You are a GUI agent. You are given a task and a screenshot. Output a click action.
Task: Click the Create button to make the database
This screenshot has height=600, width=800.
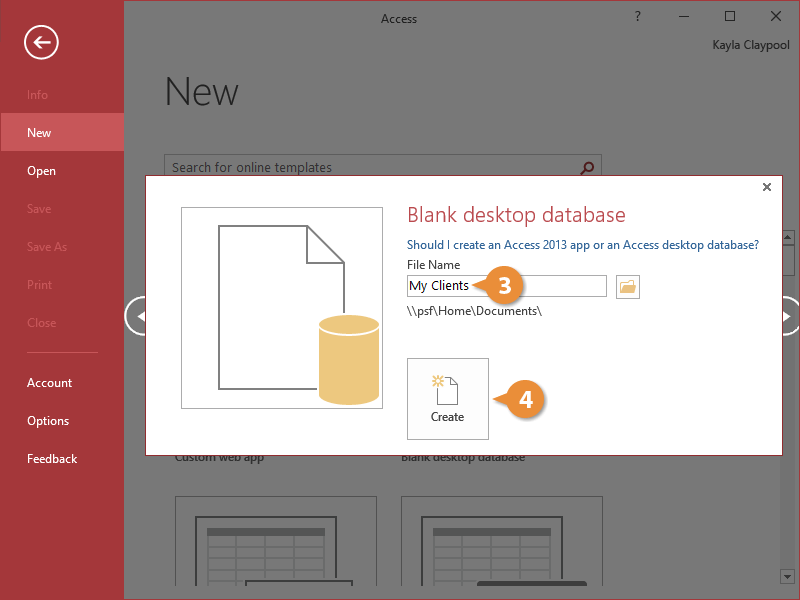pos(448,398)
